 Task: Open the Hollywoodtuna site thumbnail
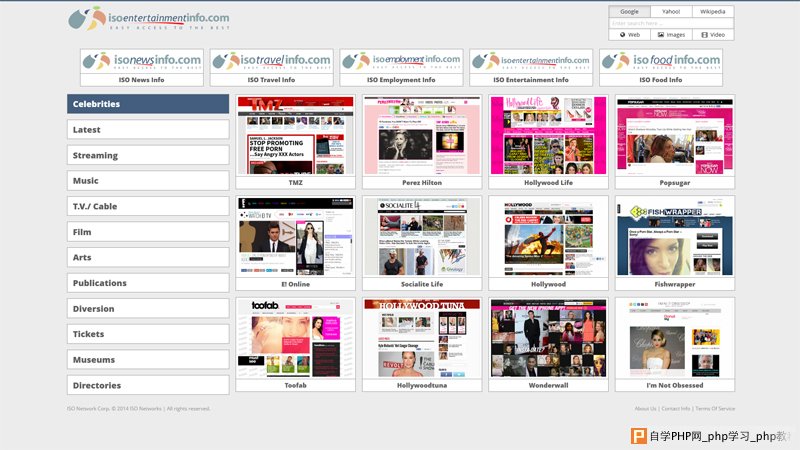422,338
